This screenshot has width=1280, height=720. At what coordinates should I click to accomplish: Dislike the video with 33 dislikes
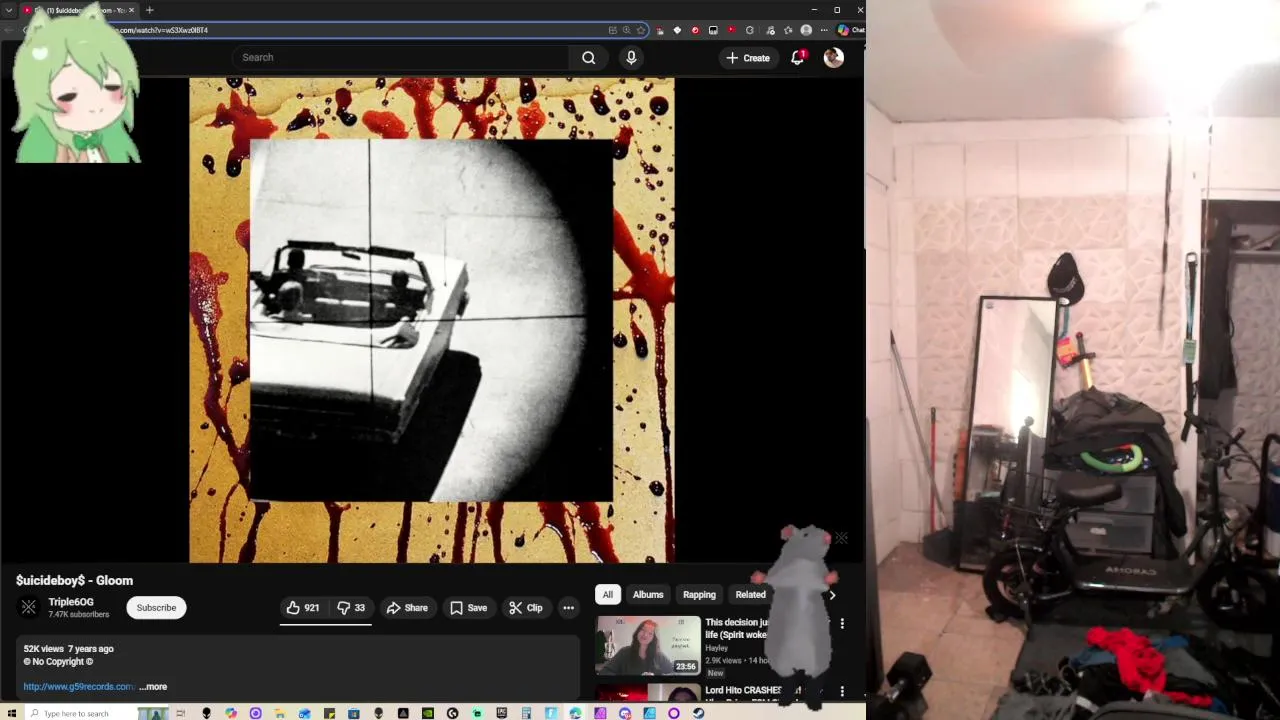point(350,607)
